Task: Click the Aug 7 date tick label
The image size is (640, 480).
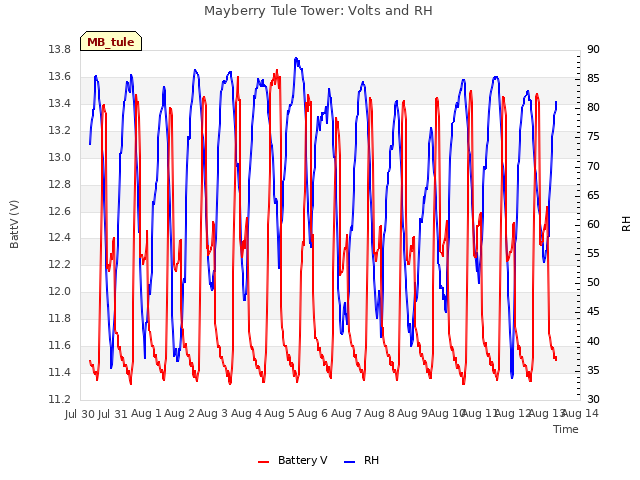Action: (x=346, y=413)
